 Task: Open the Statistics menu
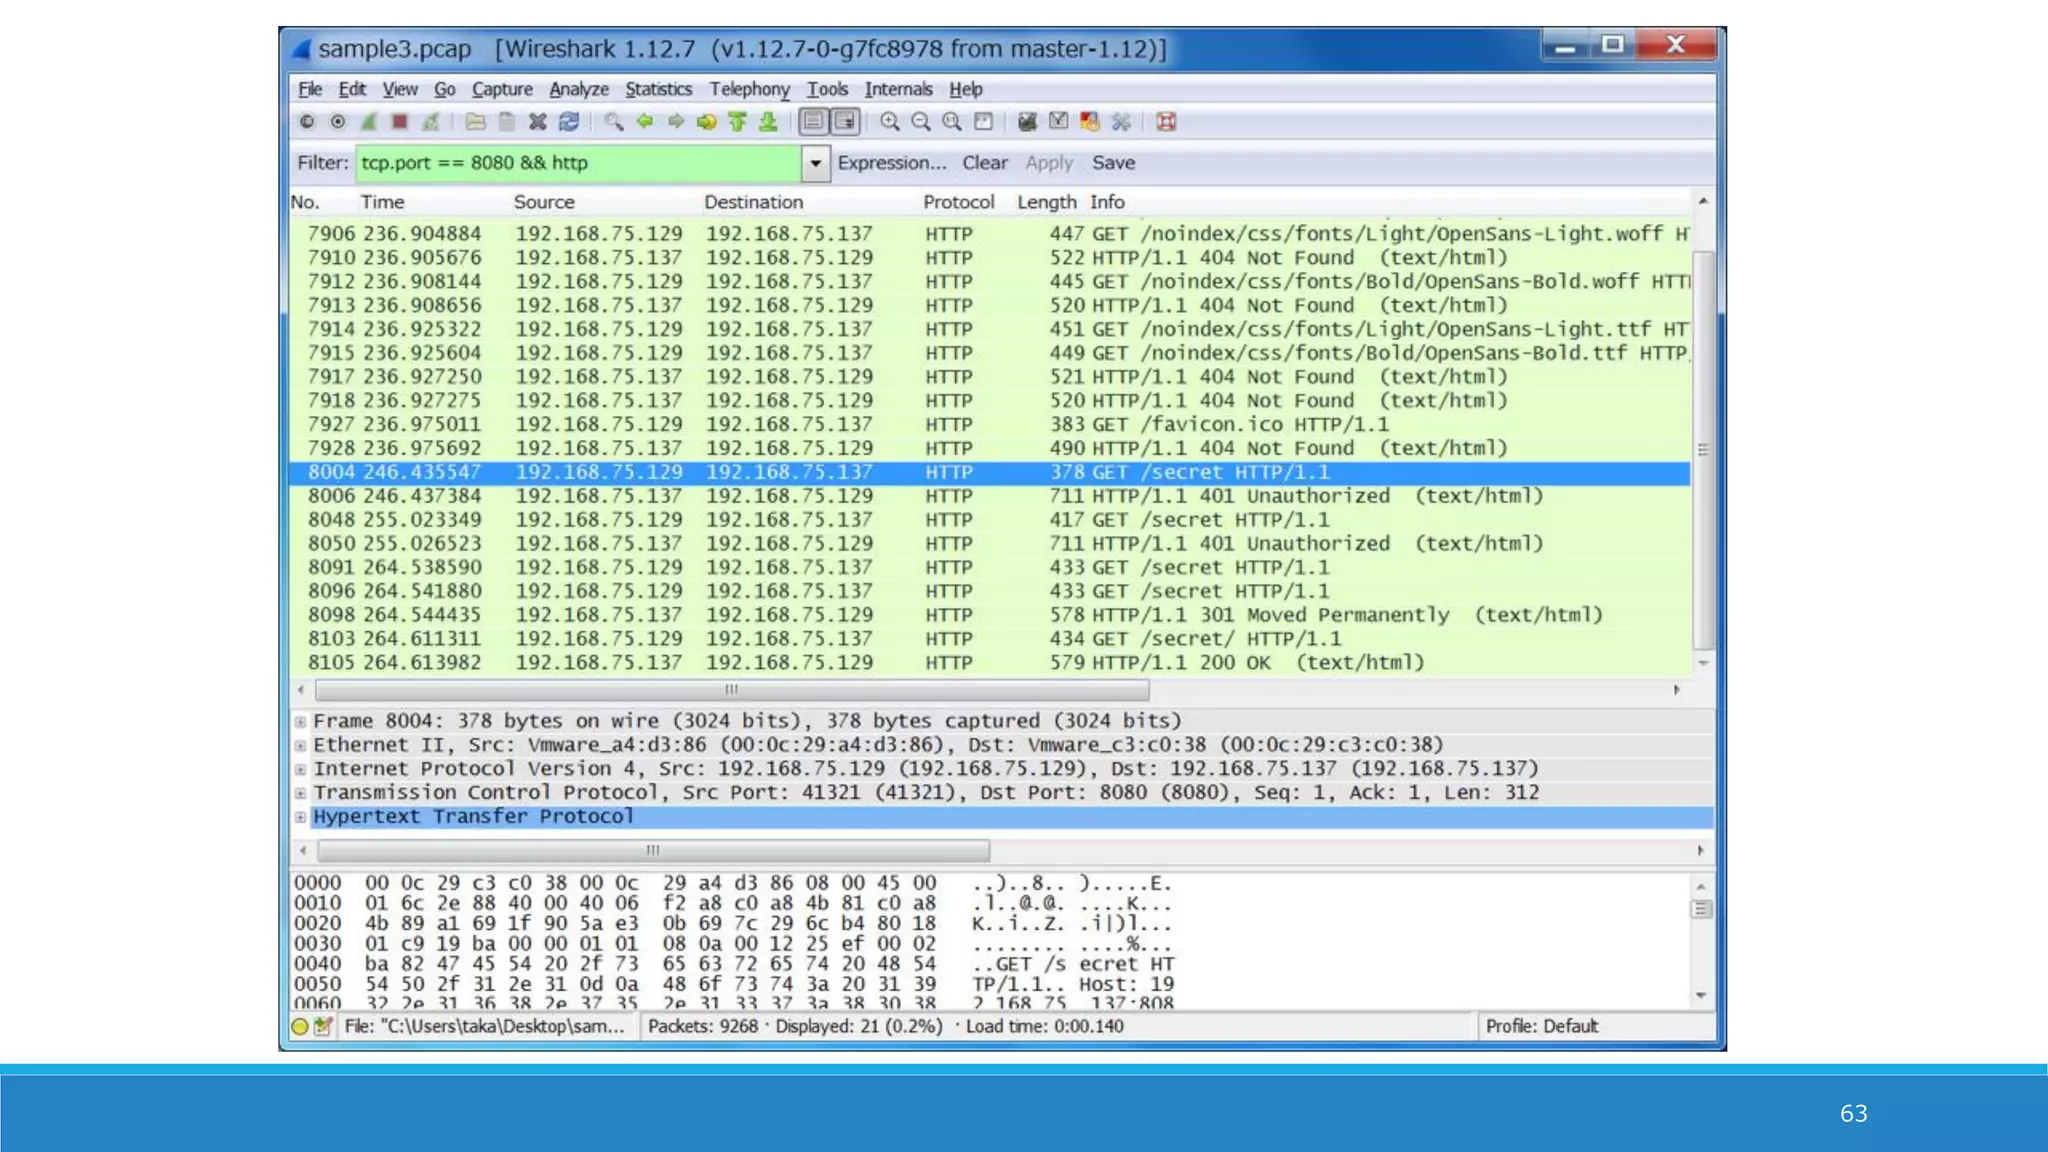pos(658,89)
